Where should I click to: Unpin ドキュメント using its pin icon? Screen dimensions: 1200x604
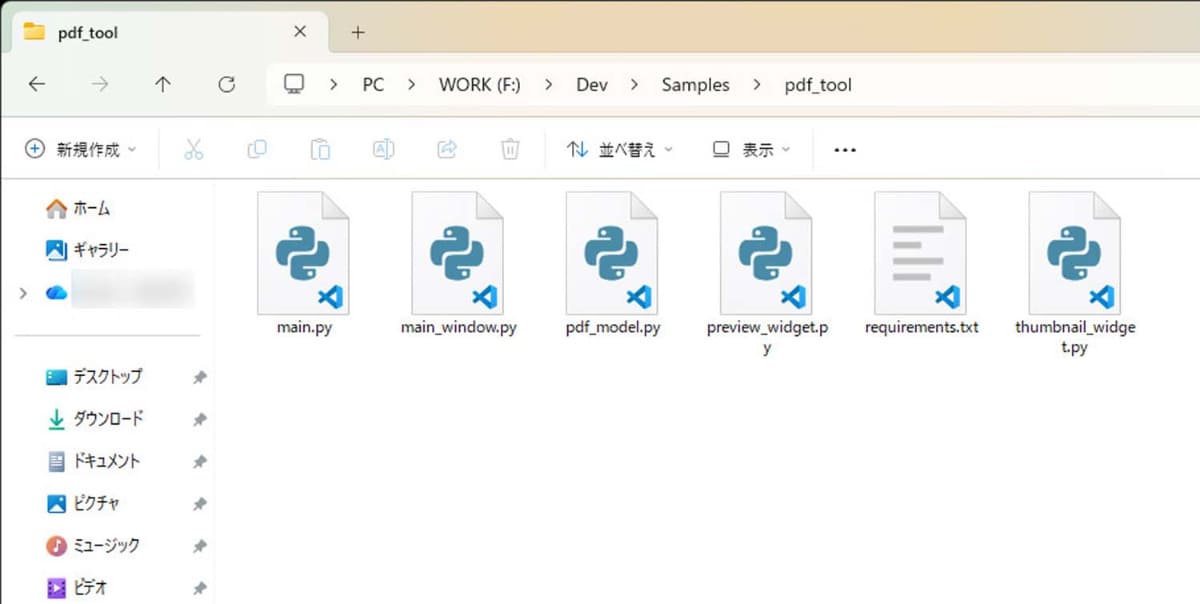[x=199, y=462]
